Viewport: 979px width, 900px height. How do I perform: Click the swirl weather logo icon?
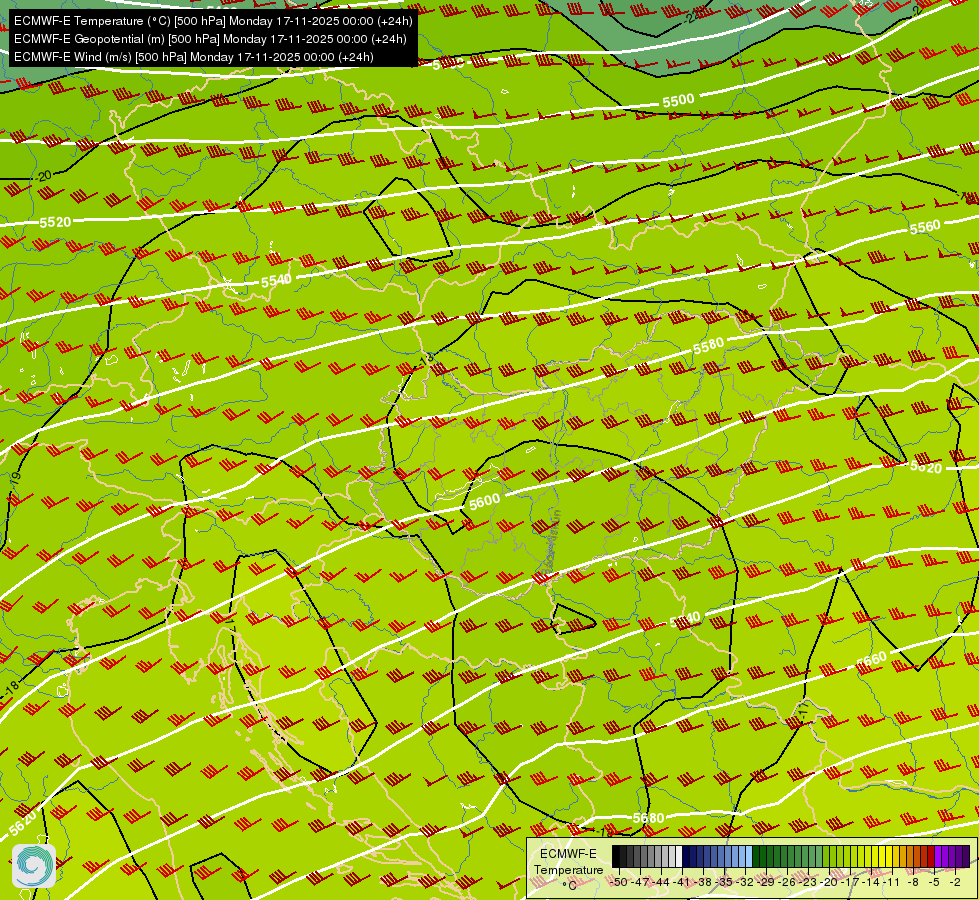pos(34,866)
